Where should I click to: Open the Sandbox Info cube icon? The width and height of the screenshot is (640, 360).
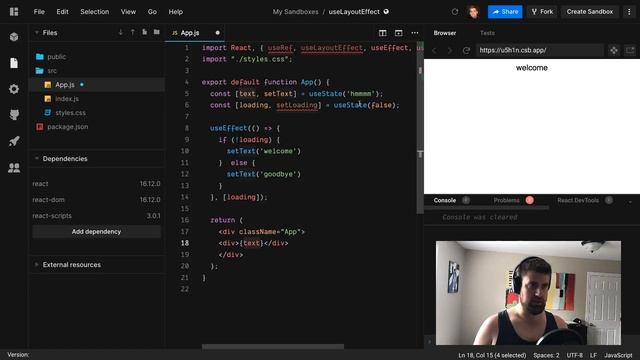[x=14, y=37]
